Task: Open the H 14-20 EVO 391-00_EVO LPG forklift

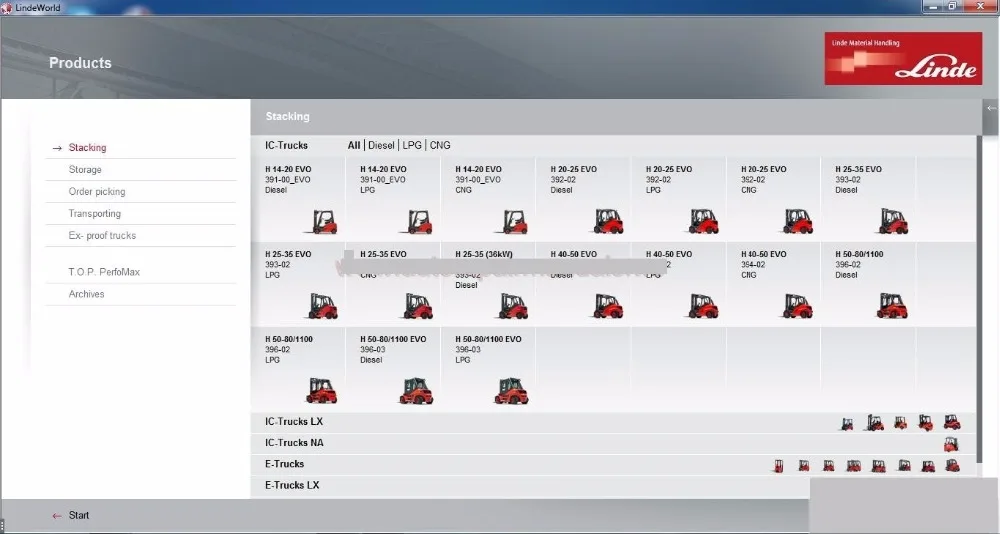Action: [x=393, y=200]
